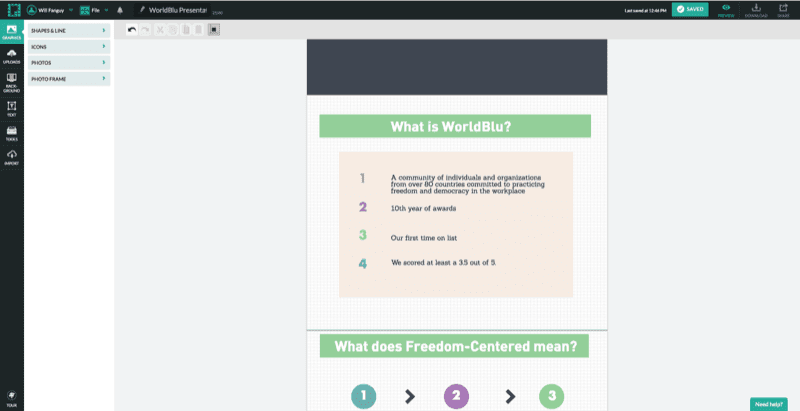800x411 pixels.
Task: Click the Download icon in header
Action: [755, 9]
